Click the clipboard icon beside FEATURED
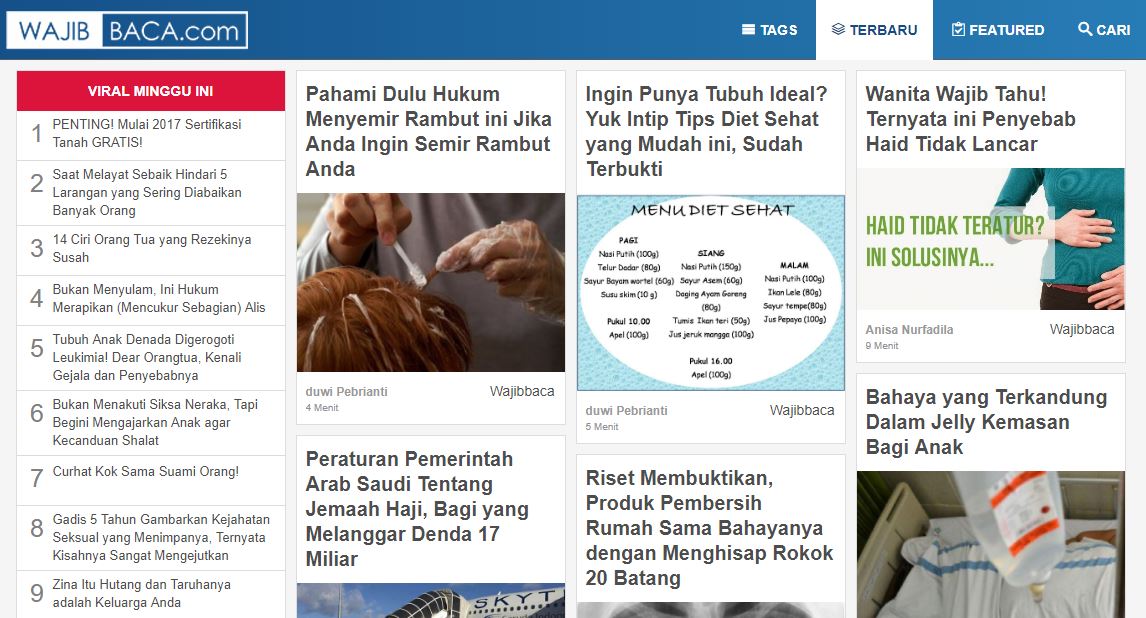The image size is (1146, 618). (x=958, y=29)
